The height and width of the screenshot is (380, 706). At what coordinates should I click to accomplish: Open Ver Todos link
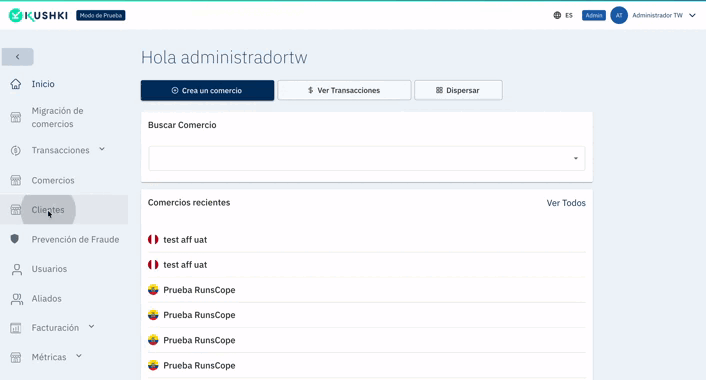point(566,203)
